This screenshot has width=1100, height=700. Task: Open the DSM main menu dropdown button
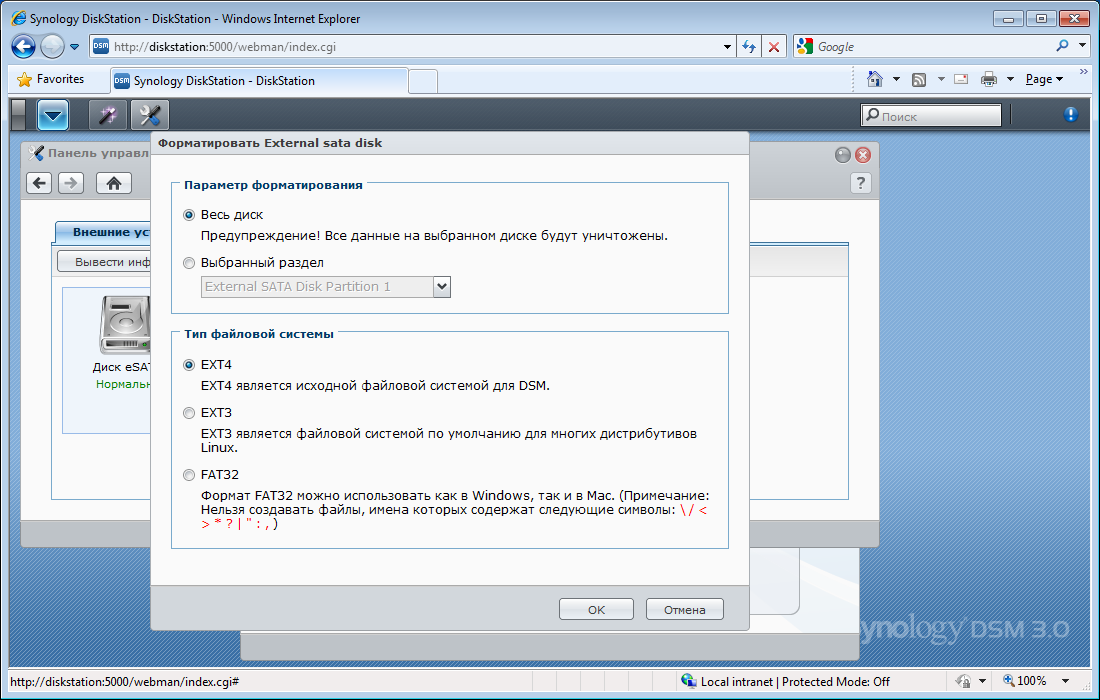[53, 115]
